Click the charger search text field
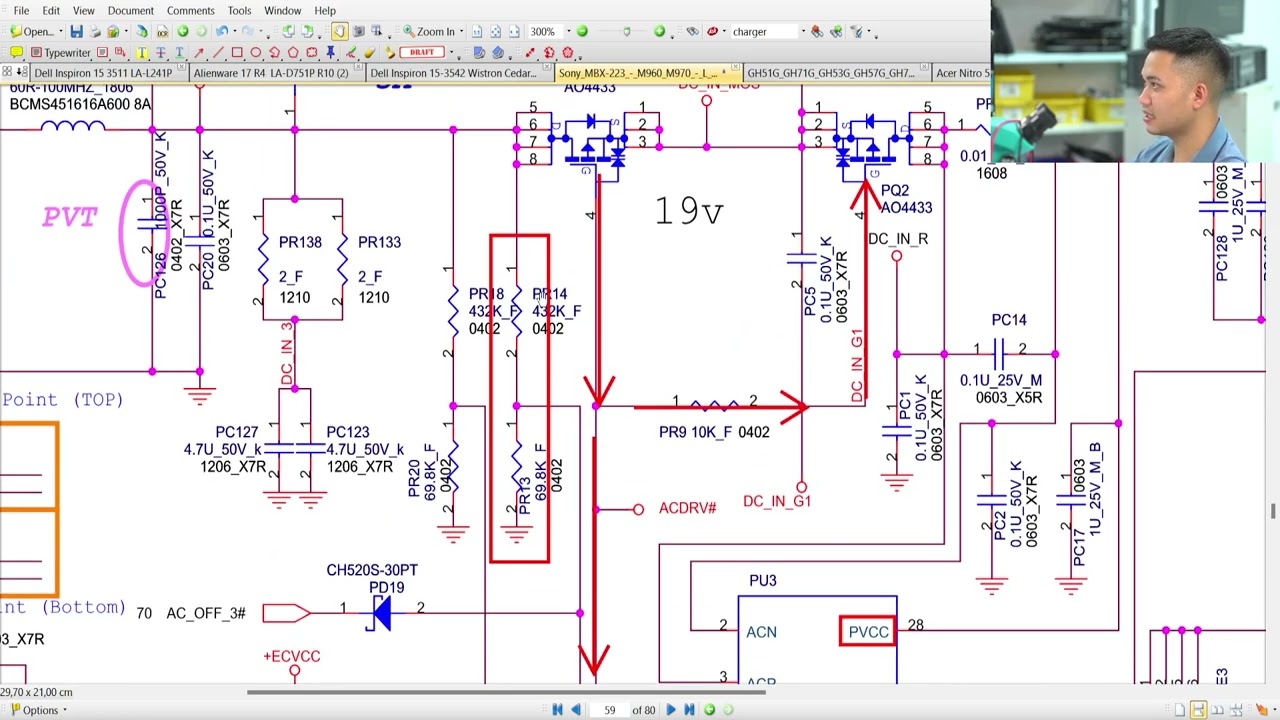 (x=763, y=32)
